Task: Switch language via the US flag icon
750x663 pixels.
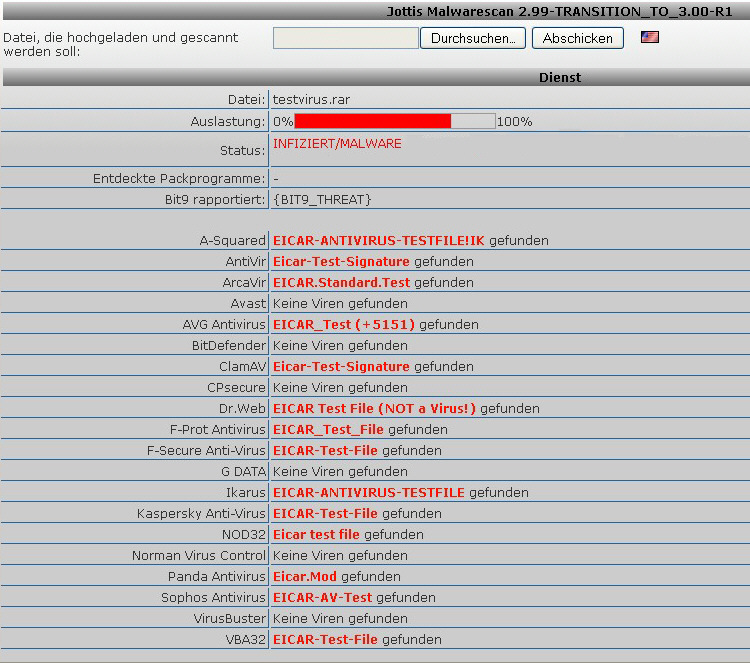Action: [650, 37]
